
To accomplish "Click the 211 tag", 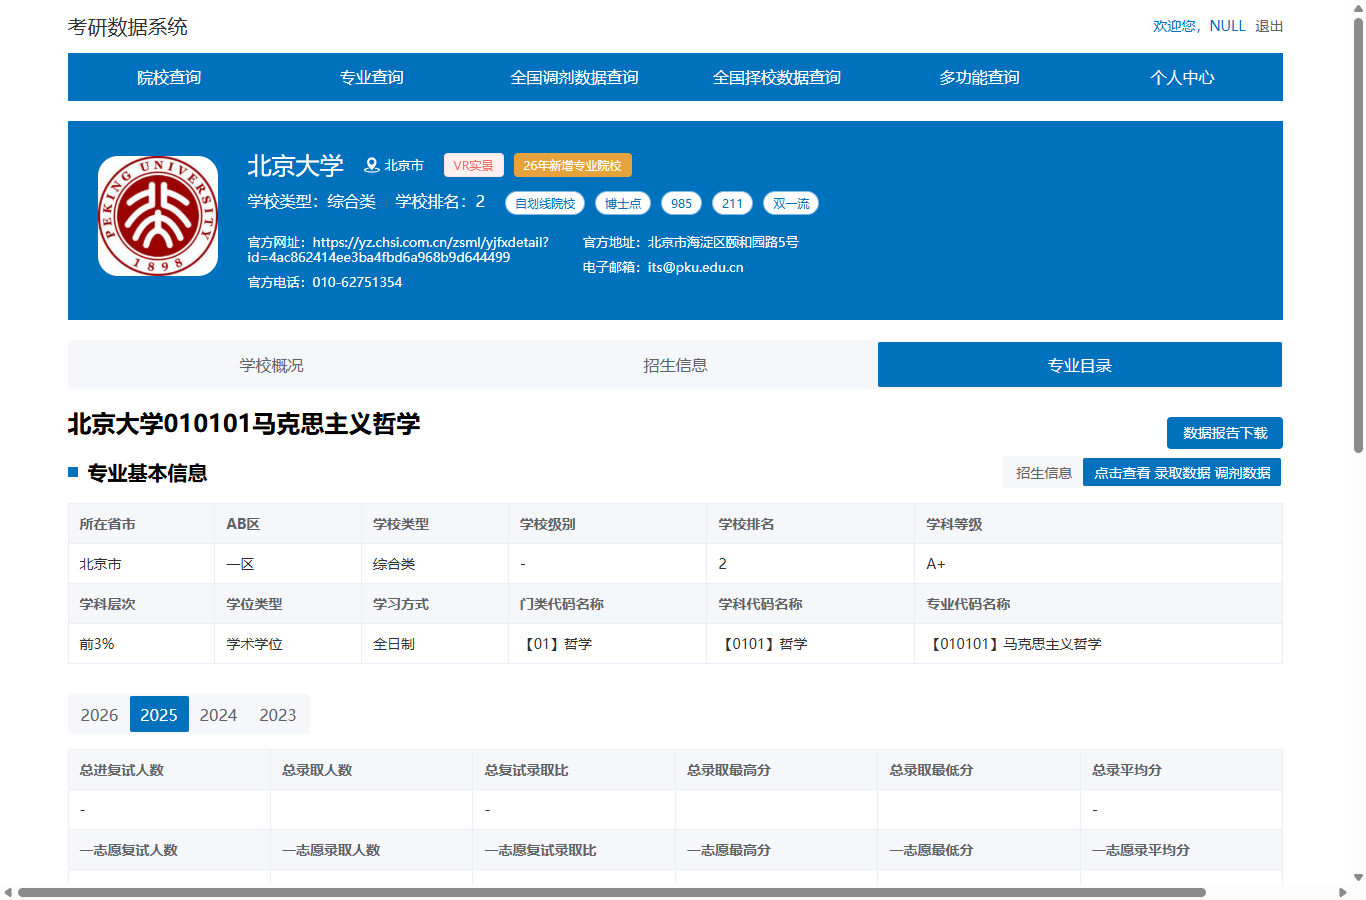I will [732, 203].
